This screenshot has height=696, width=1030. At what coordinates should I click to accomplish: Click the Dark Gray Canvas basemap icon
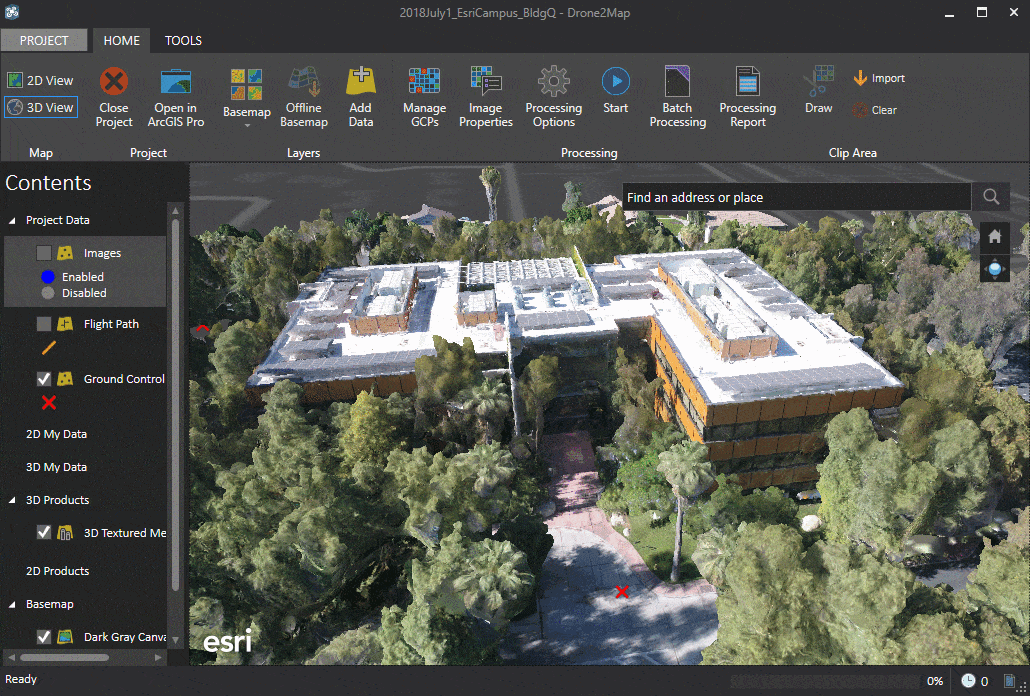click(64, 636)
